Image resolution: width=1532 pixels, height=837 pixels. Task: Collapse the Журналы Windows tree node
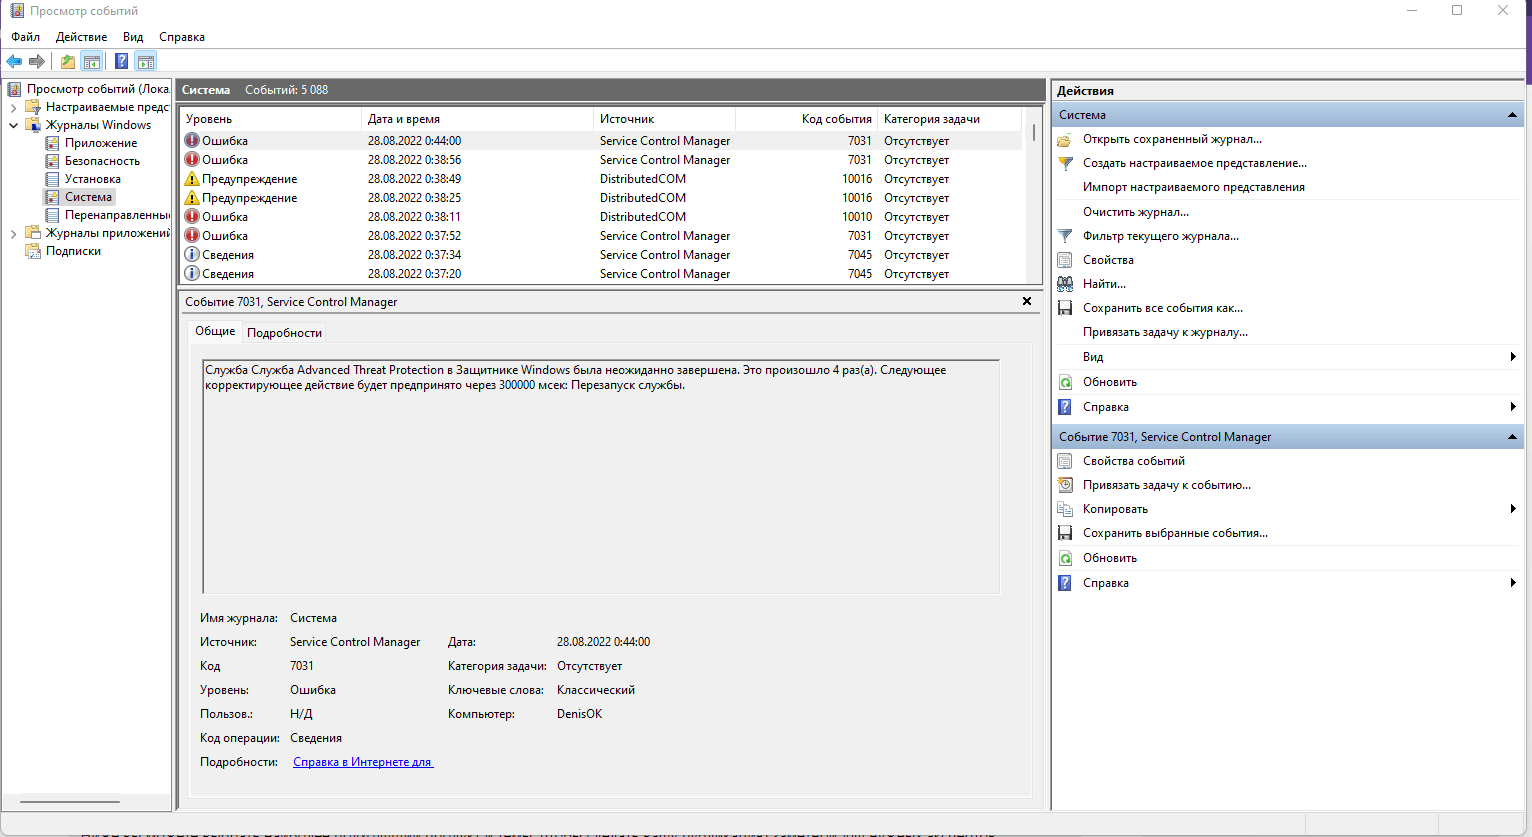coord(13,125)
